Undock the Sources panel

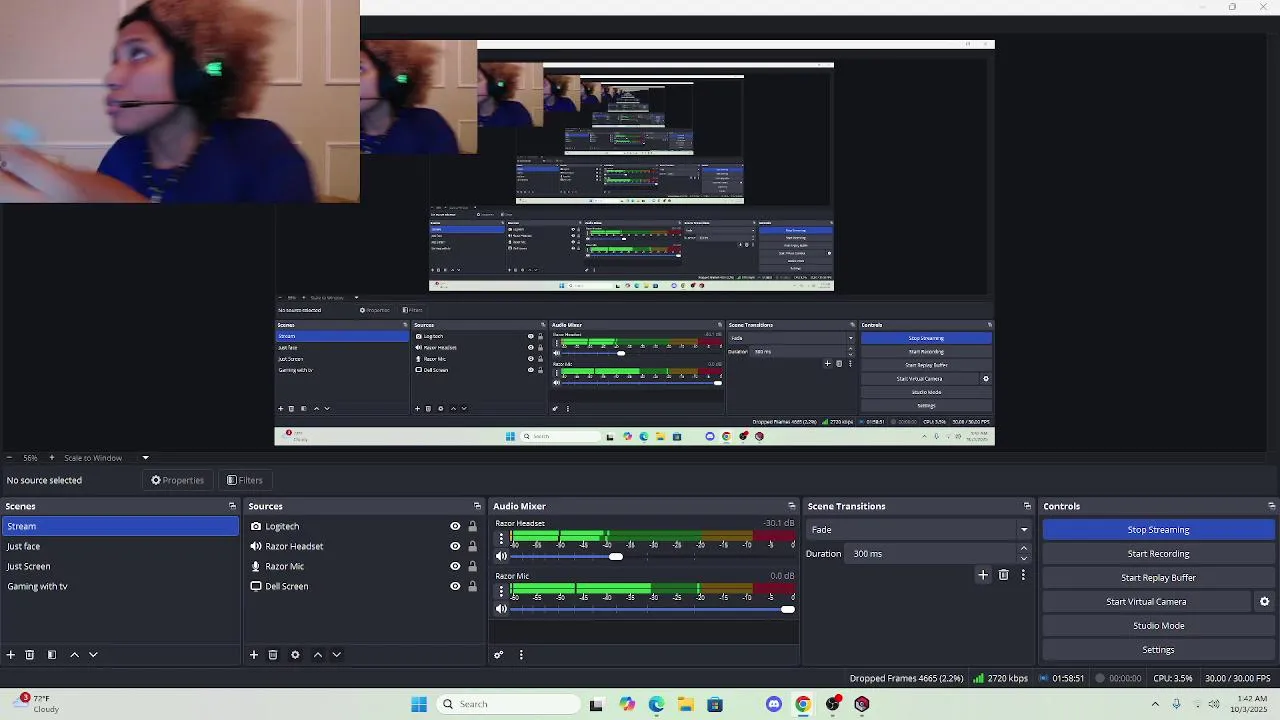pos(477,506)
